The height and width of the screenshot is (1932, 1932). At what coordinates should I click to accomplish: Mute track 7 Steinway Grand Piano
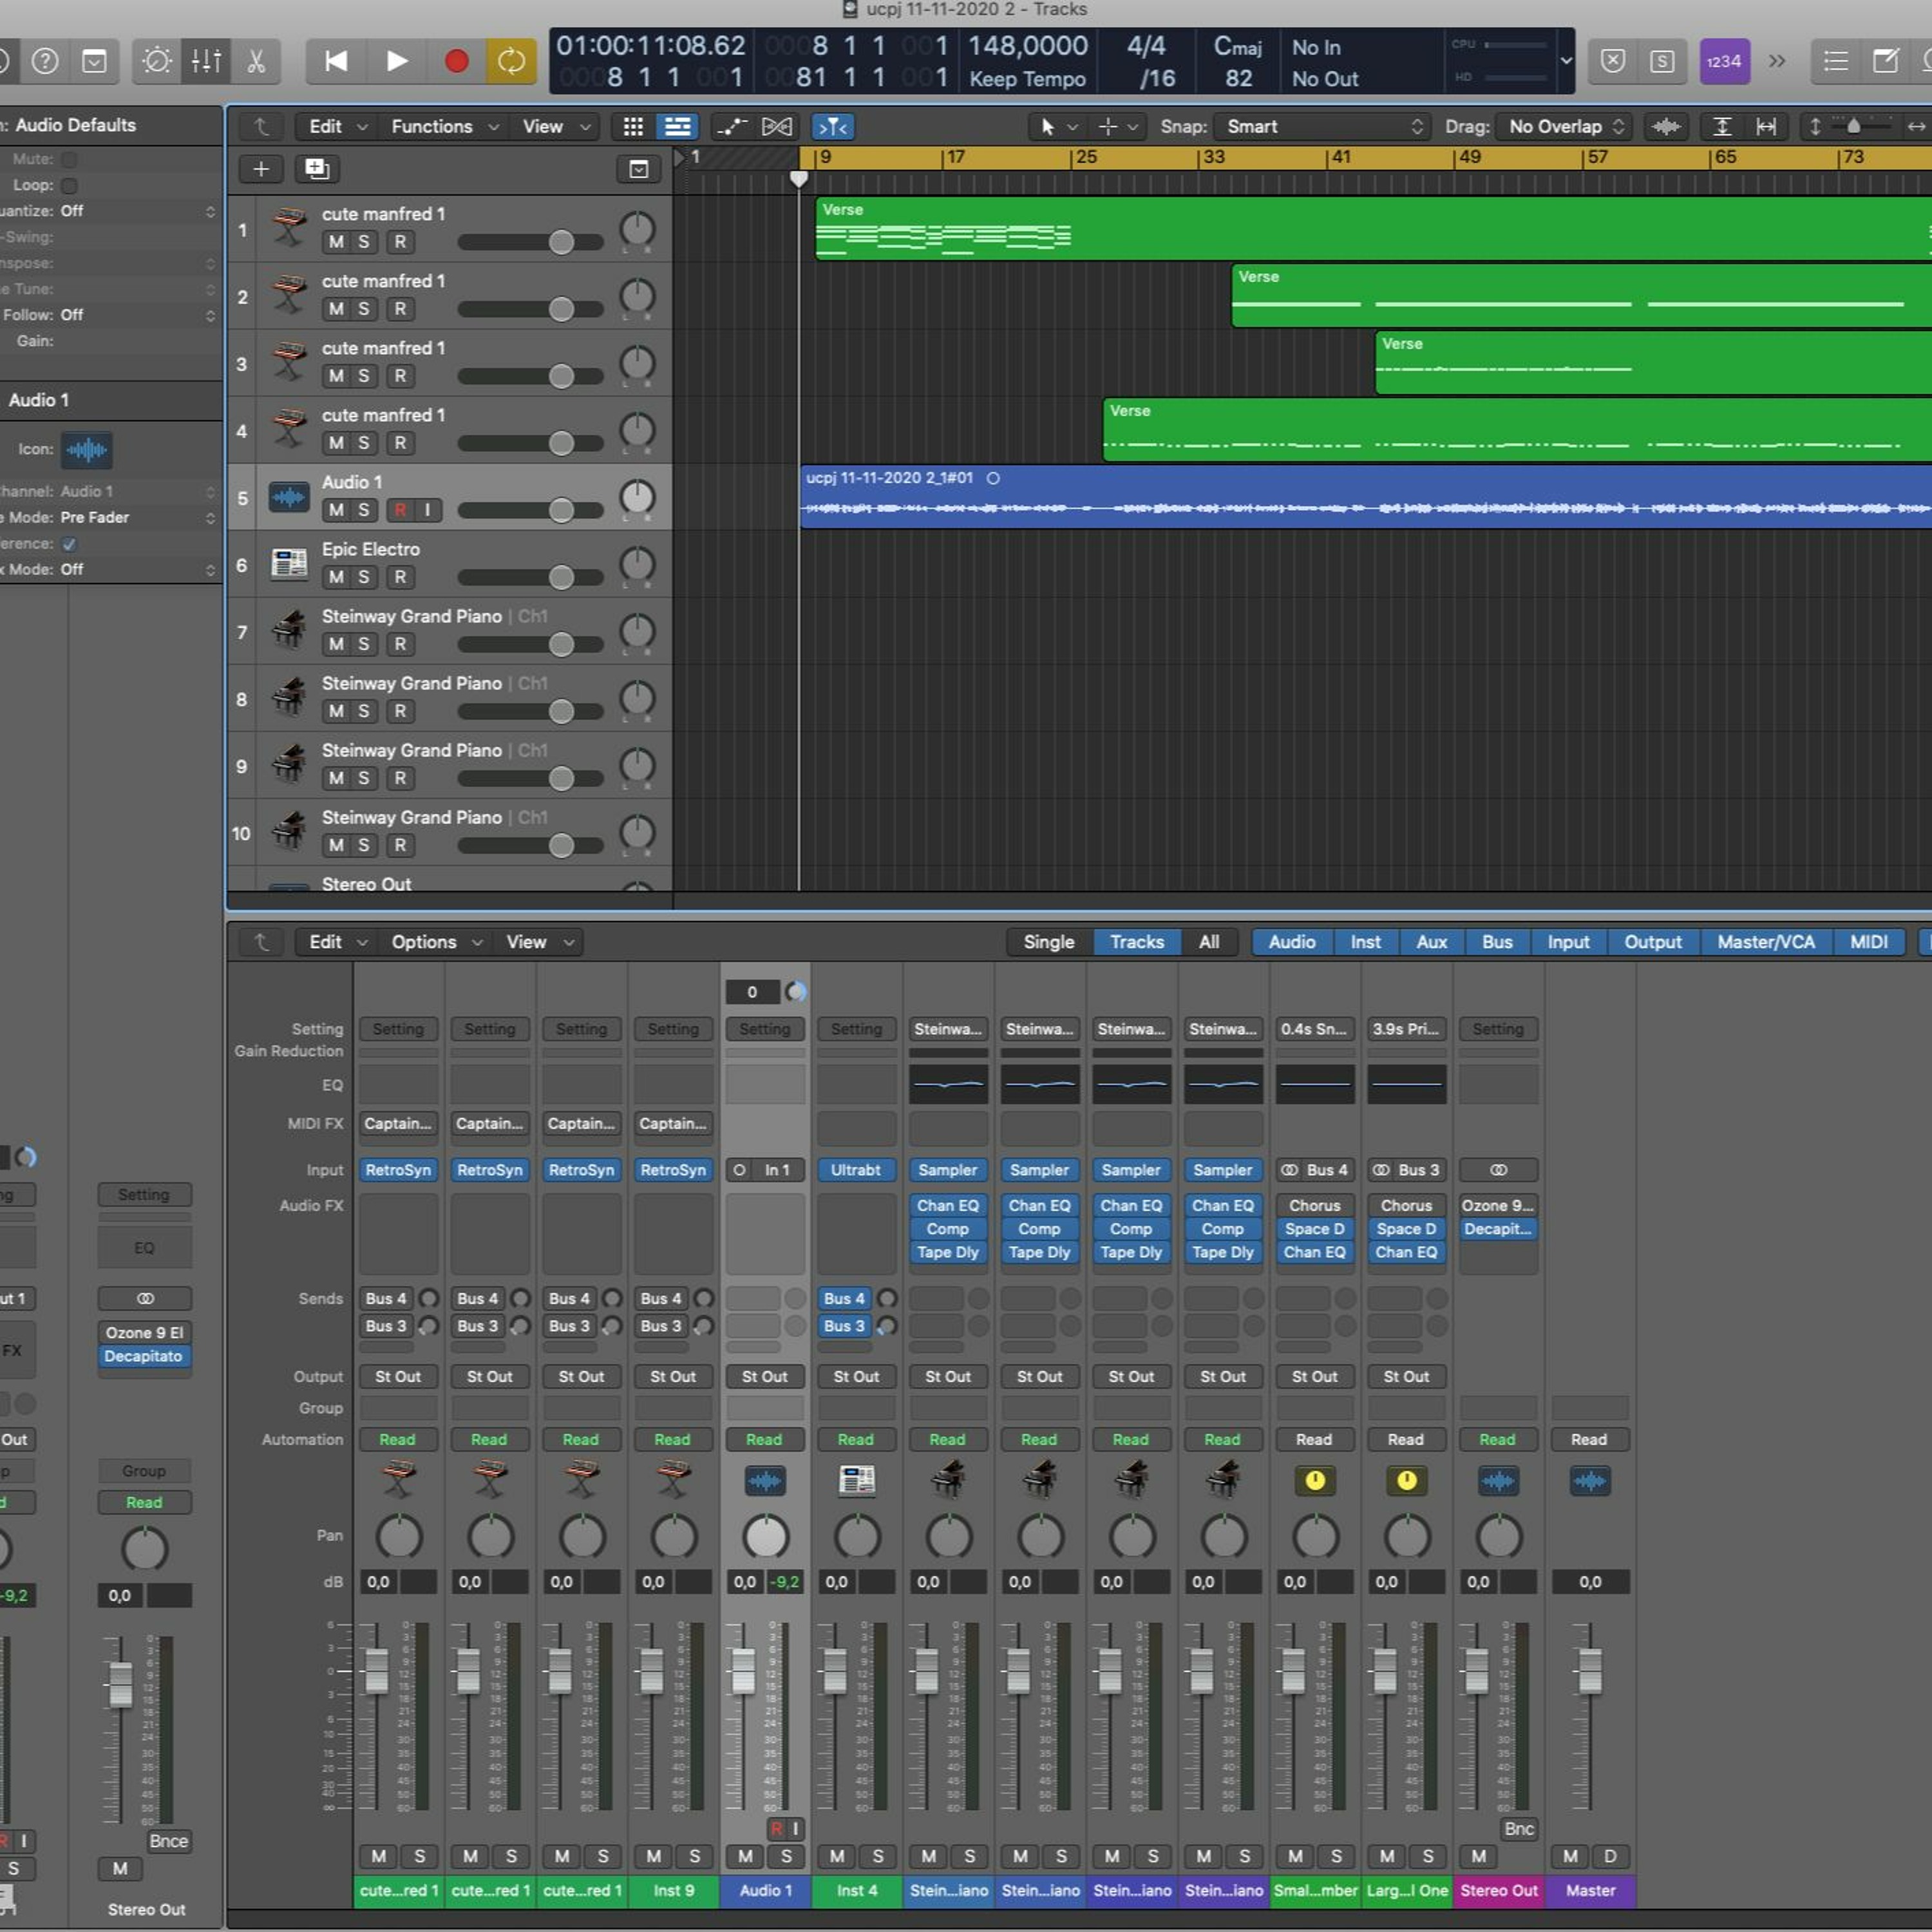tap(336, 644)
